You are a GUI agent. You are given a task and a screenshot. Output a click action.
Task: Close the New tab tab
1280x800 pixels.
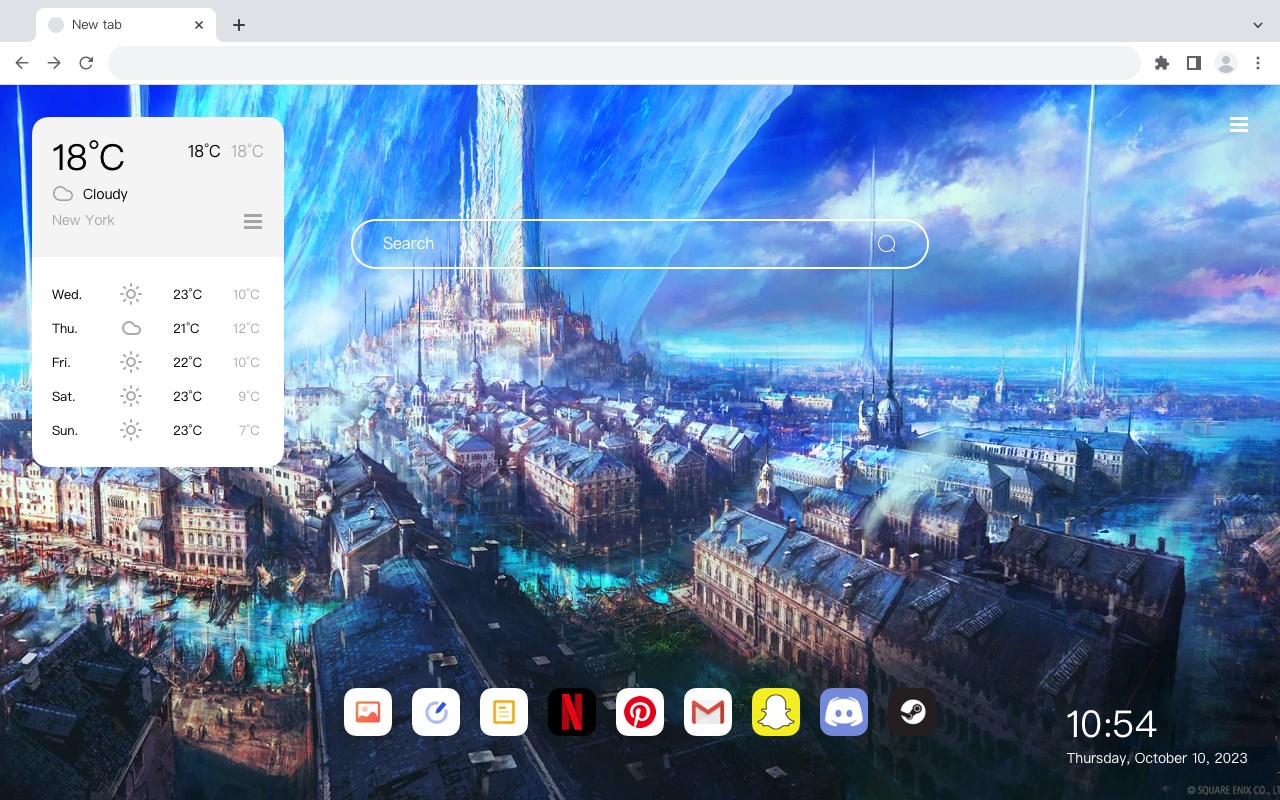pyautogui.click(x=199, y=25)
